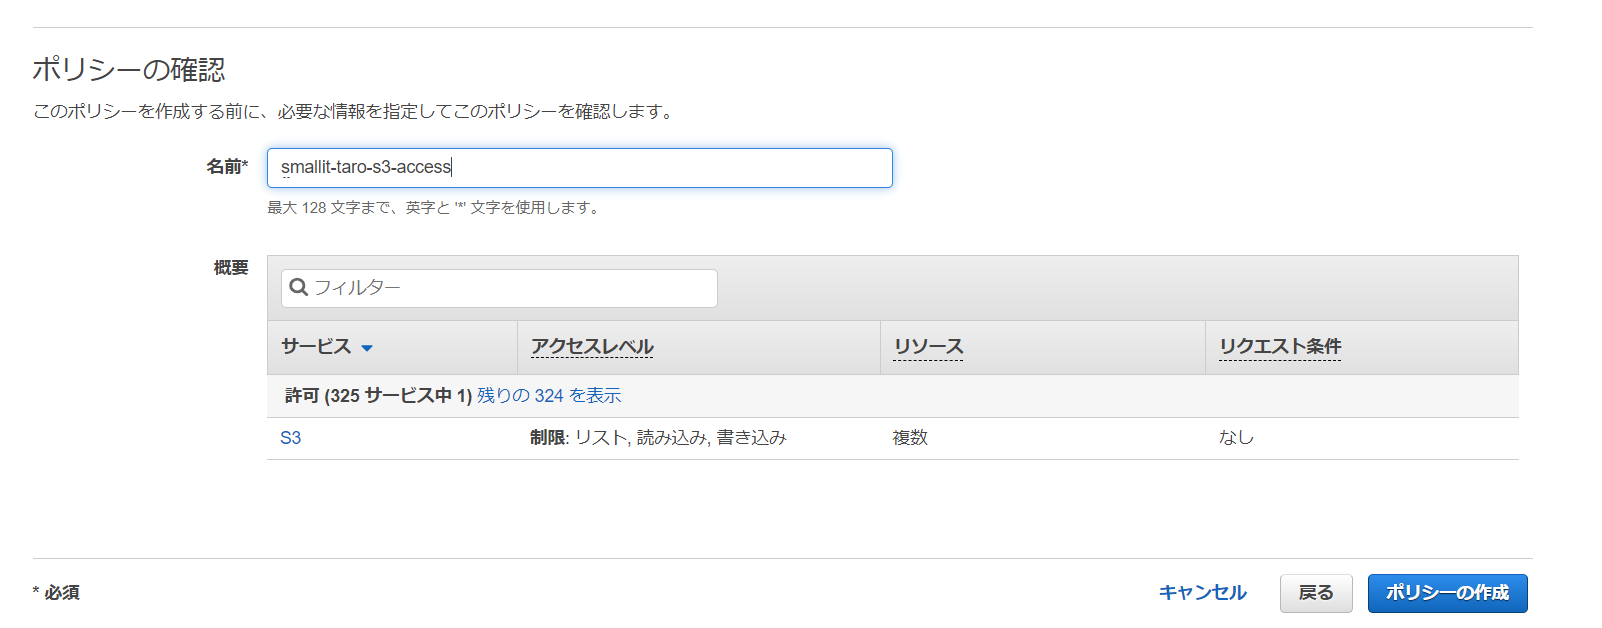1602x628 pixels.
Task: Click the ポリシーの確認 page heading
Action: click(x=129, y=70)
